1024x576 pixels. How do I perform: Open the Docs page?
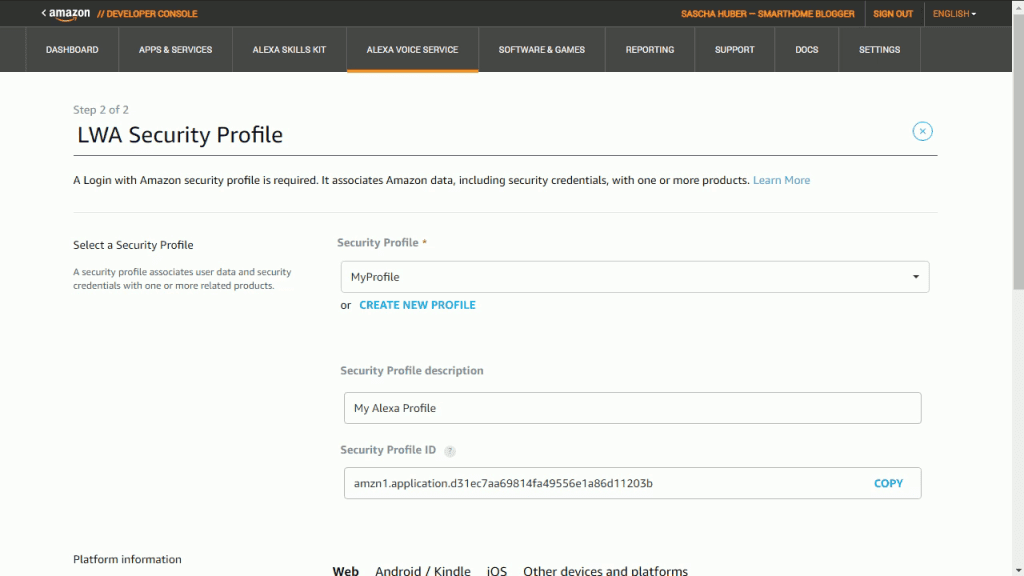[x=807, y=50]
